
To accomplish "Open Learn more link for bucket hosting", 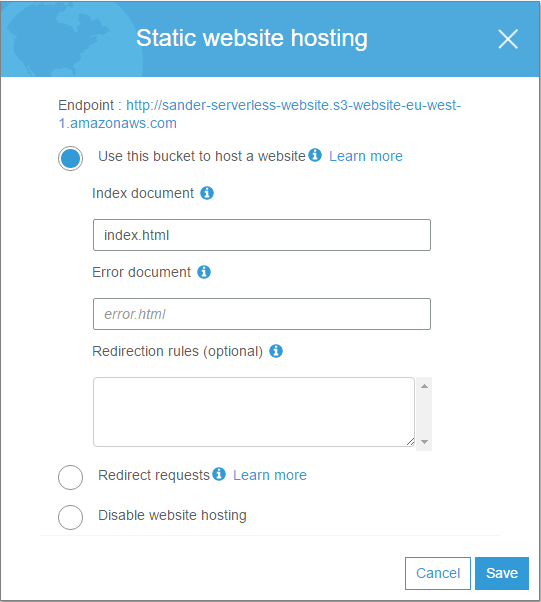I will [366, 156].
